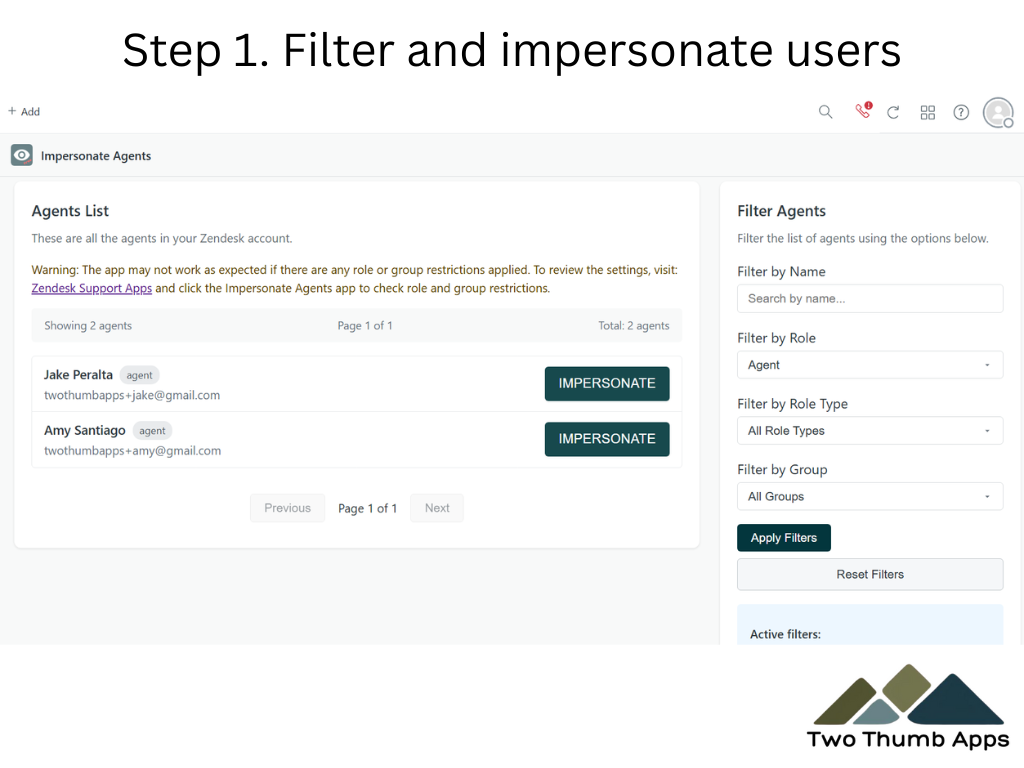Open the Zendesk Support Apps link

[91, 288]
